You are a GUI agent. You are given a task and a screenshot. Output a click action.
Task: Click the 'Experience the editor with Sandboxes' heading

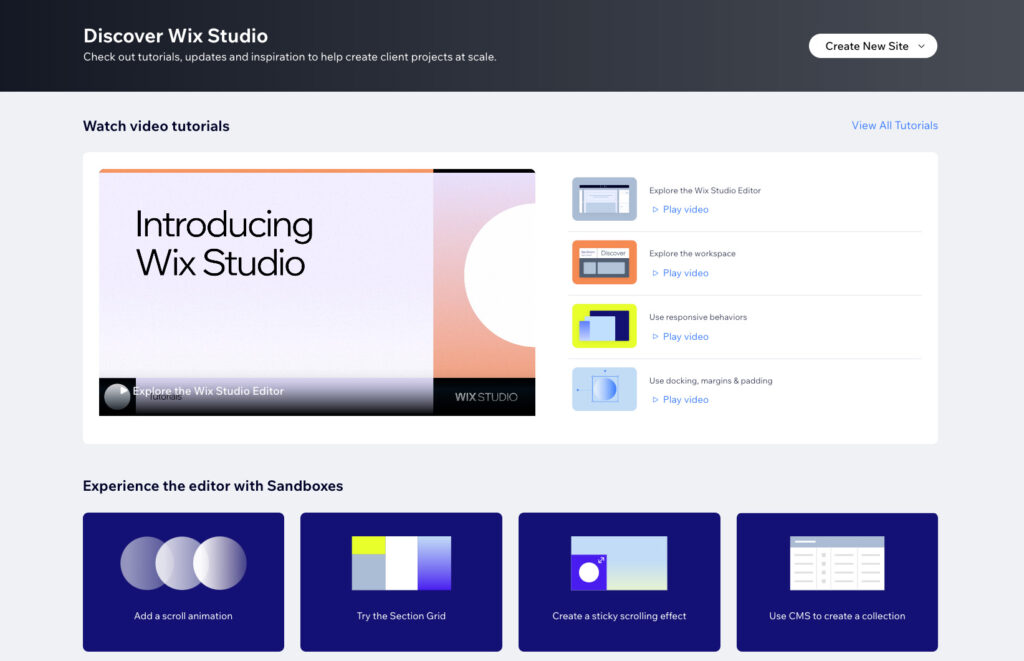point(213,486)
